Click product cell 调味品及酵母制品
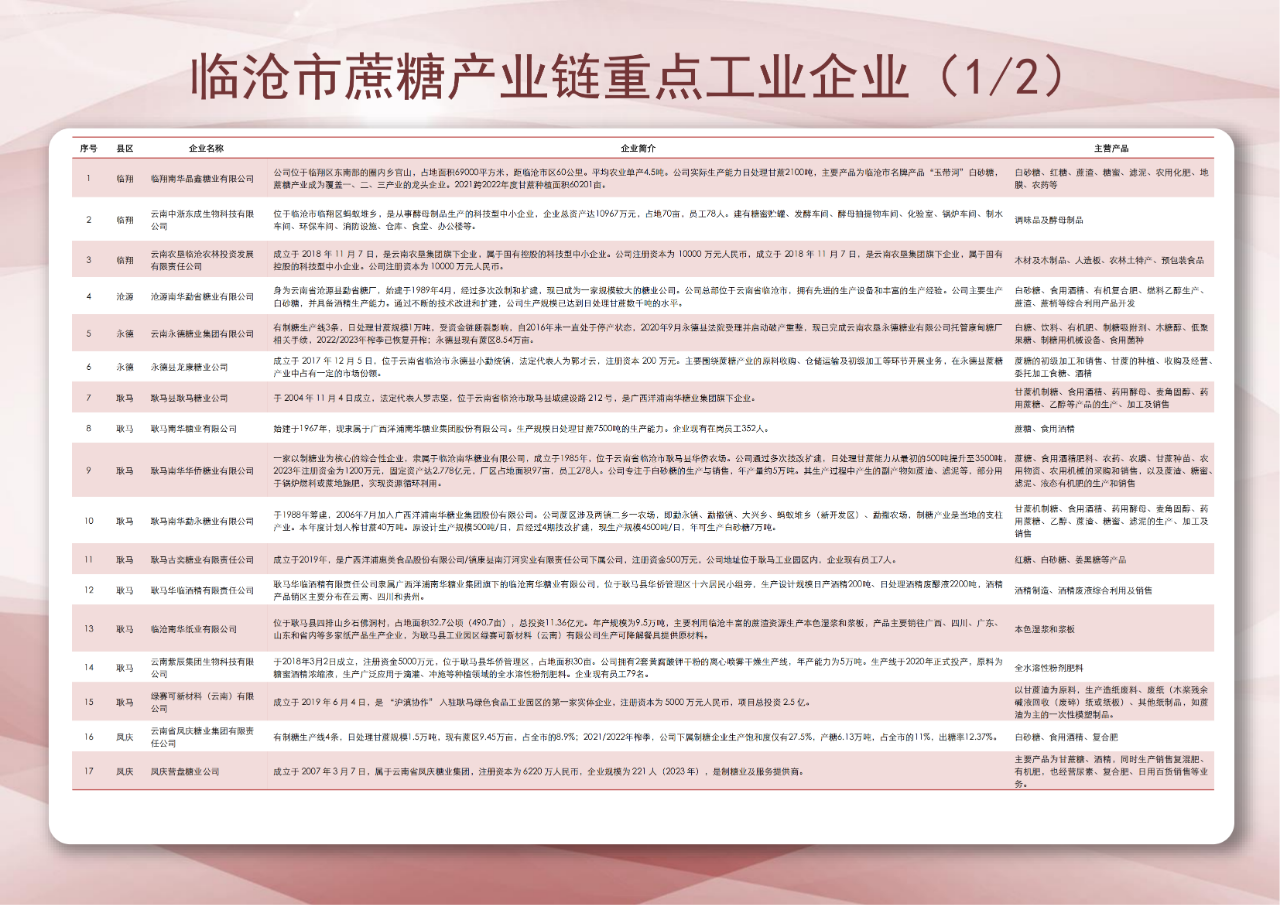1280x905 pixels. pyautogui.click(x=1049, y=220)
